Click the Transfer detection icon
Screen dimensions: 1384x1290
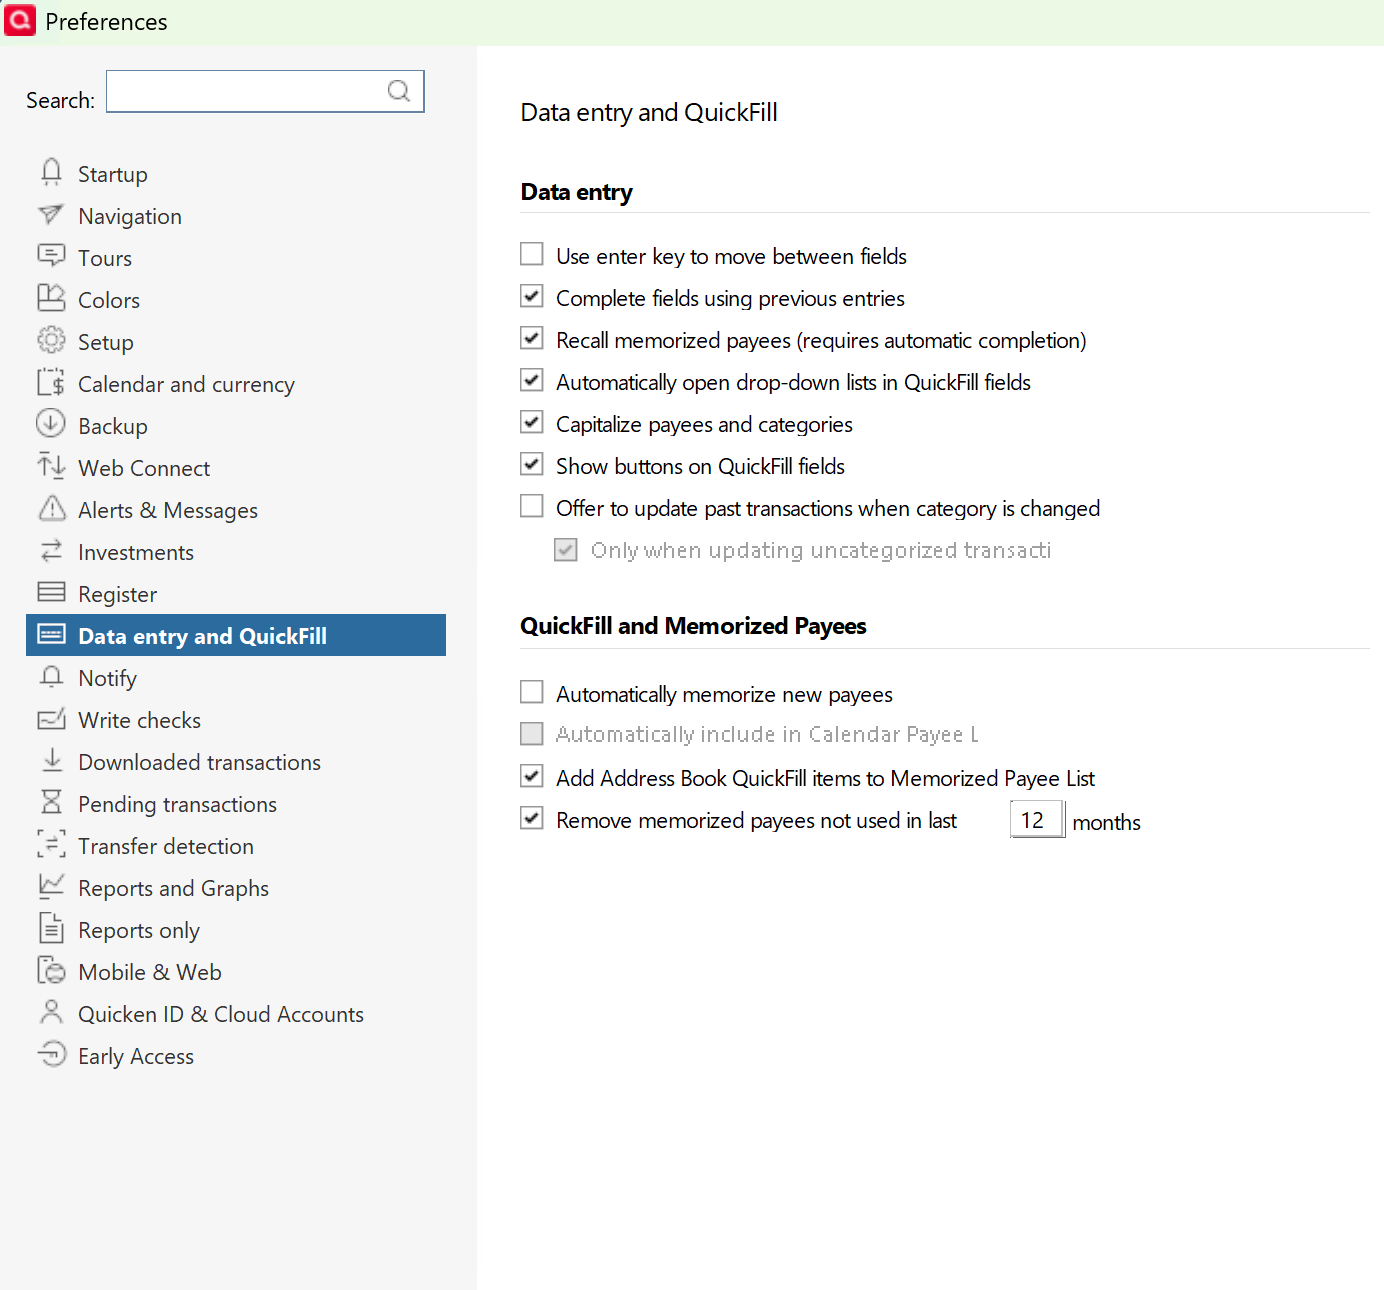point(51,845)
